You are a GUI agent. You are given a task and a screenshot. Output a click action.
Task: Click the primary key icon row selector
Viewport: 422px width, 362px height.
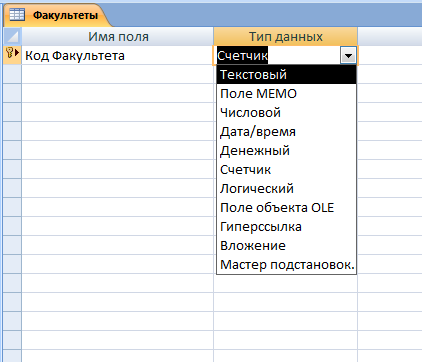click(x=12, y=55)
